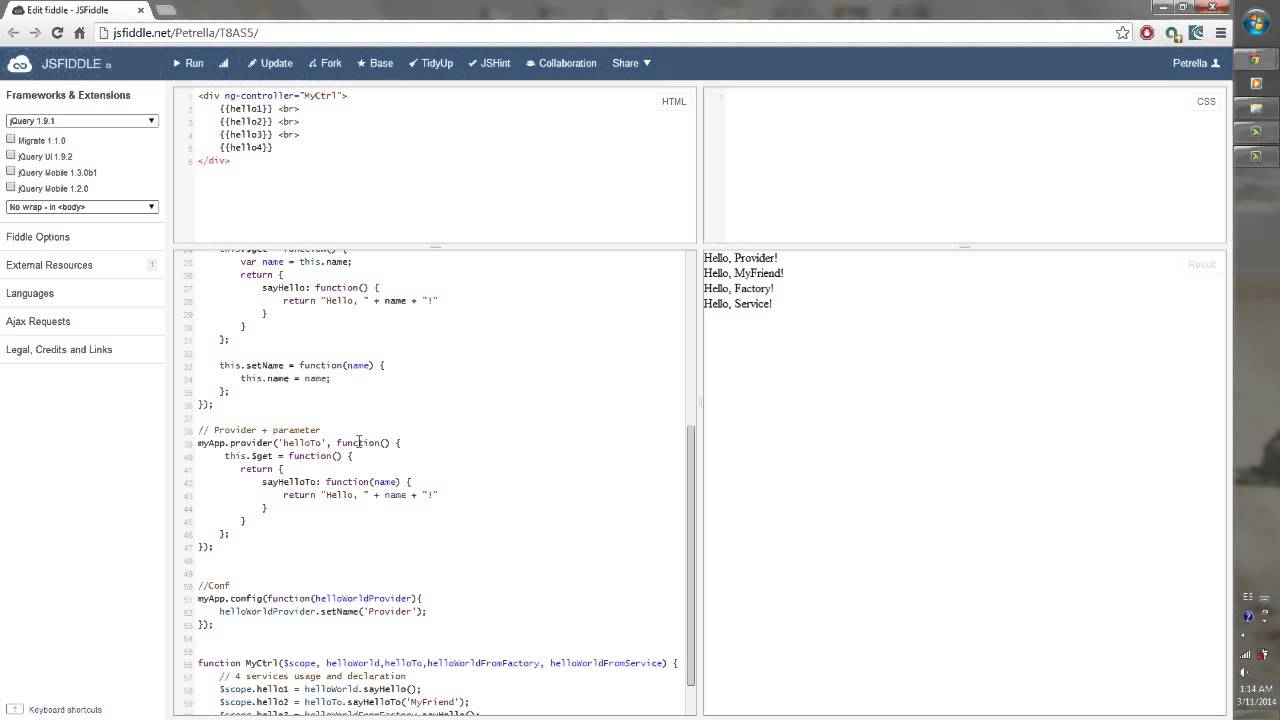Open the Share dropdown menu
This screenshot has height=720, width=1280.
tap(631, 63)
